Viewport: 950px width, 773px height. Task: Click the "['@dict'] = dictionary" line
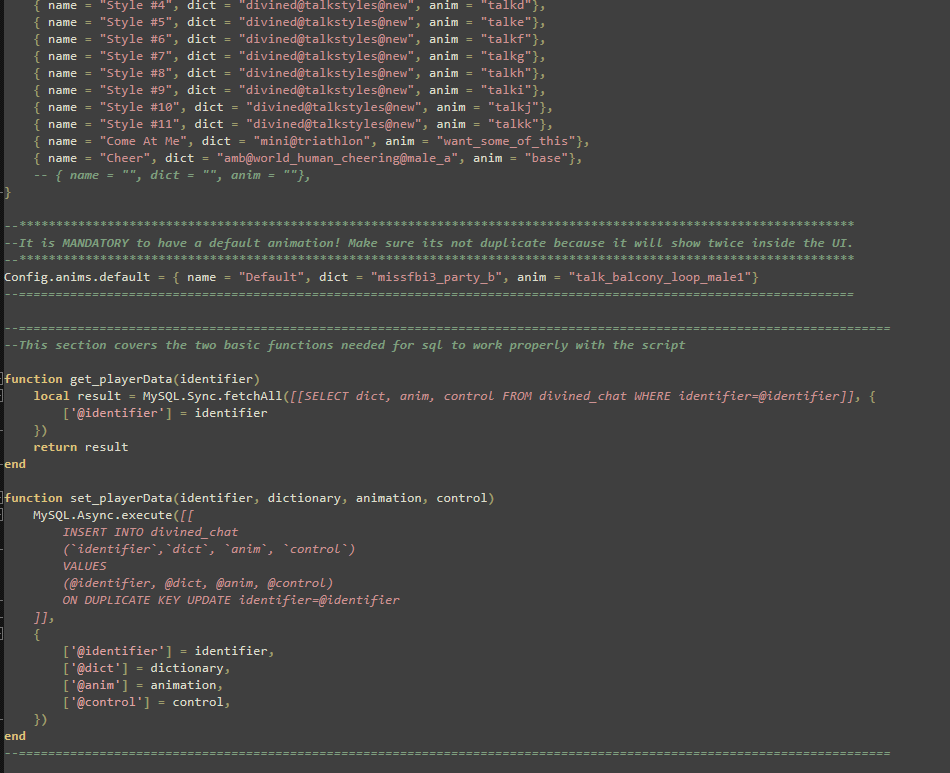[147, 668]
